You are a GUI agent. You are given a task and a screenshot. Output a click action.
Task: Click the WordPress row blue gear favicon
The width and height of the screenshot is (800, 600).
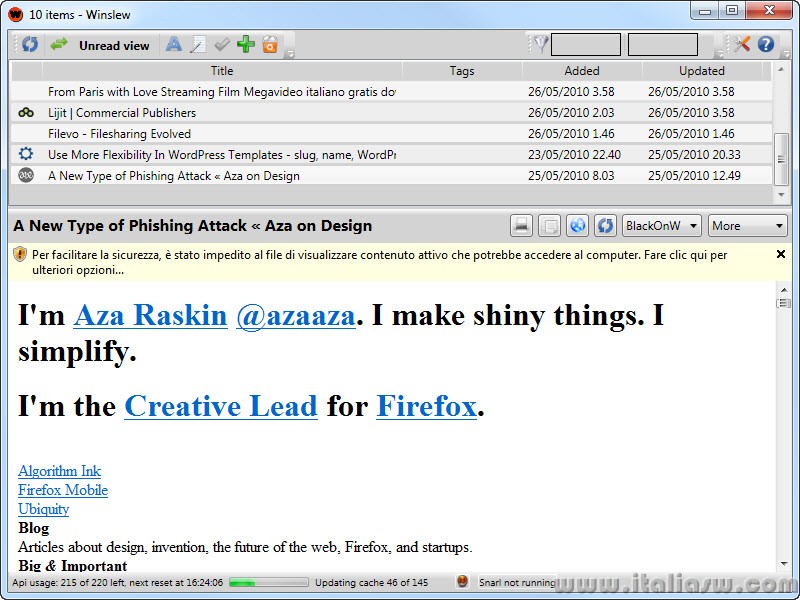26,154
